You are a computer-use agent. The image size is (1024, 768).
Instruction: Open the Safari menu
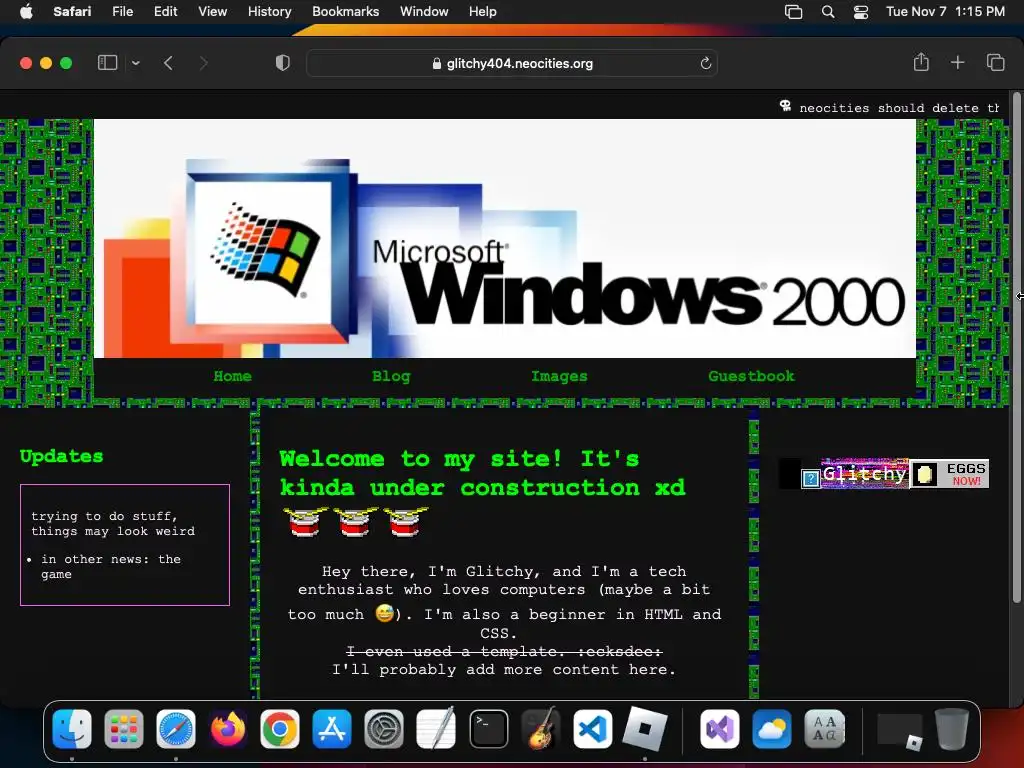[x=72, y=11]
